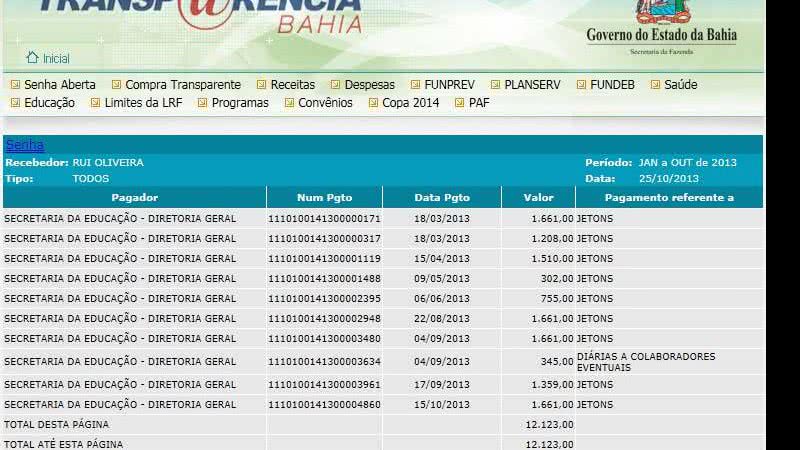Click the Governo do Estado da Bahia crest
800x450 pixels.
pos(663,12)
